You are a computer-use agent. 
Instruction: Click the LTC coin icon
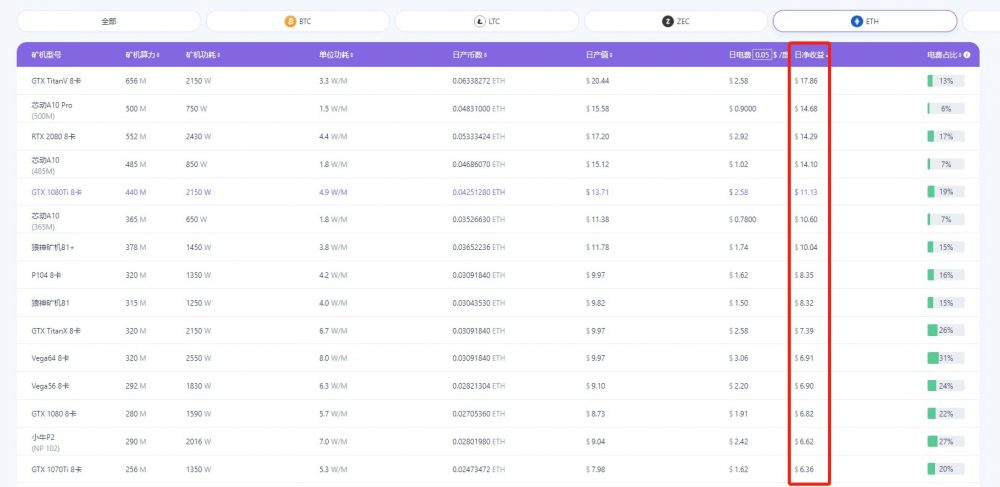pyautogui.click(x=479, y=21)
